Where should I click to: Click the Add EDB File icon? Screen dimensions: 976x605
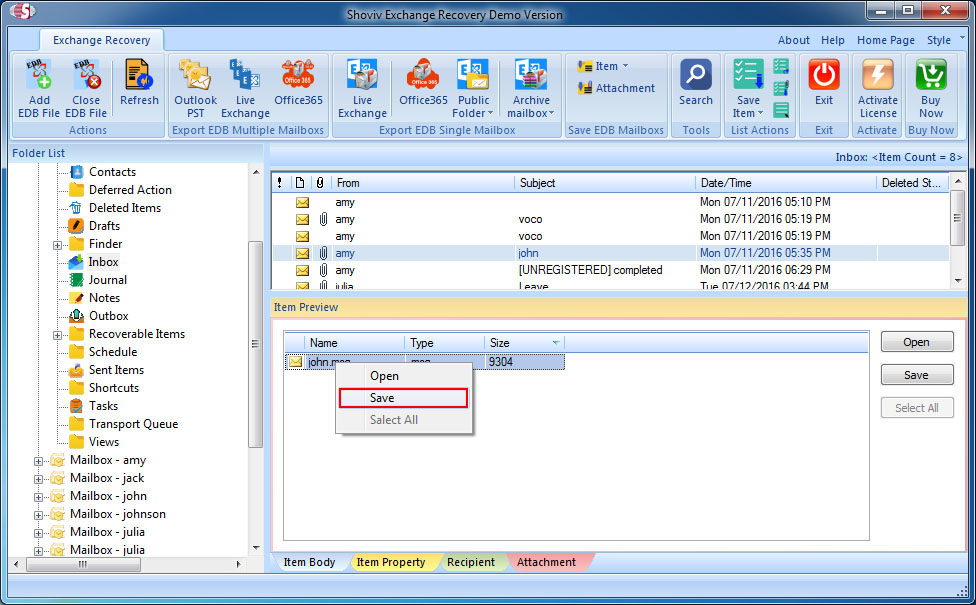39,76
